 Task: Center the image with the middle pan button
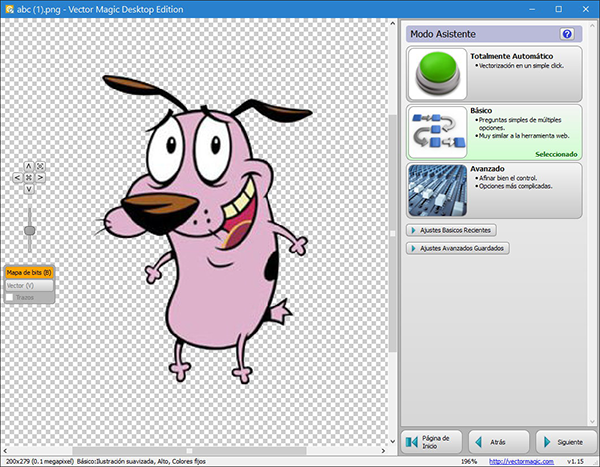[x=29, y=178]
